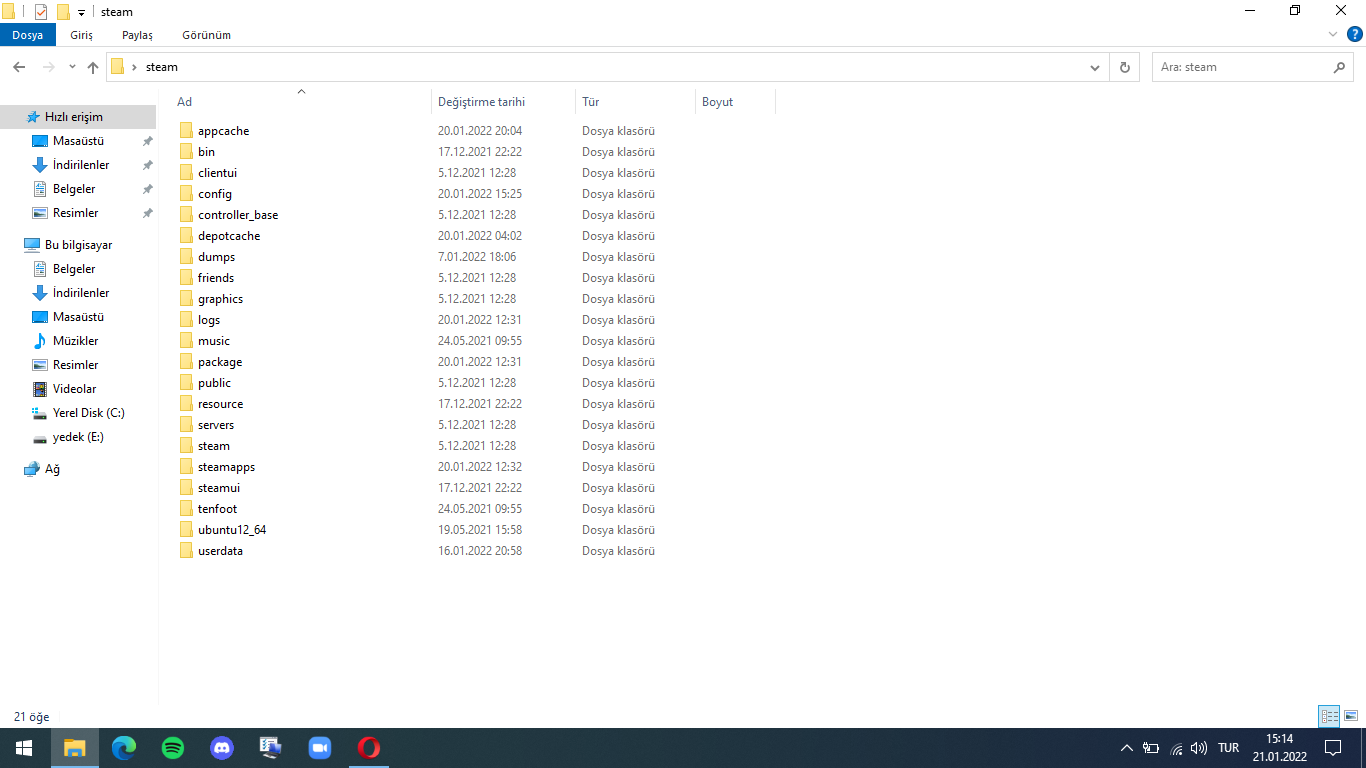
Task: Sort by the Tür column header
Action: coord(636,102)
